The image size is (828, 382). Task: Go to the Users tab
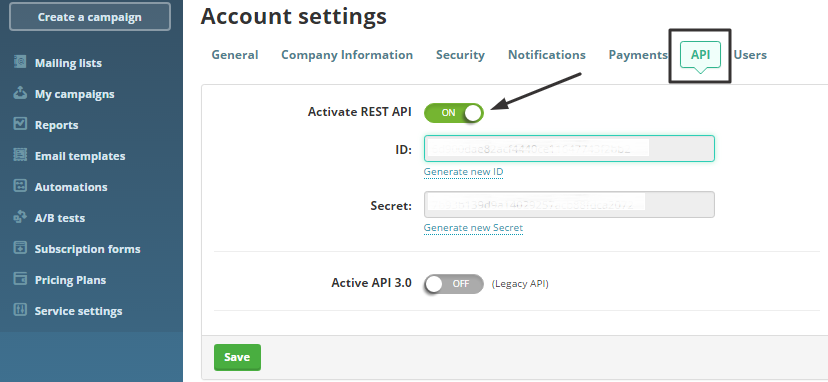750,55
